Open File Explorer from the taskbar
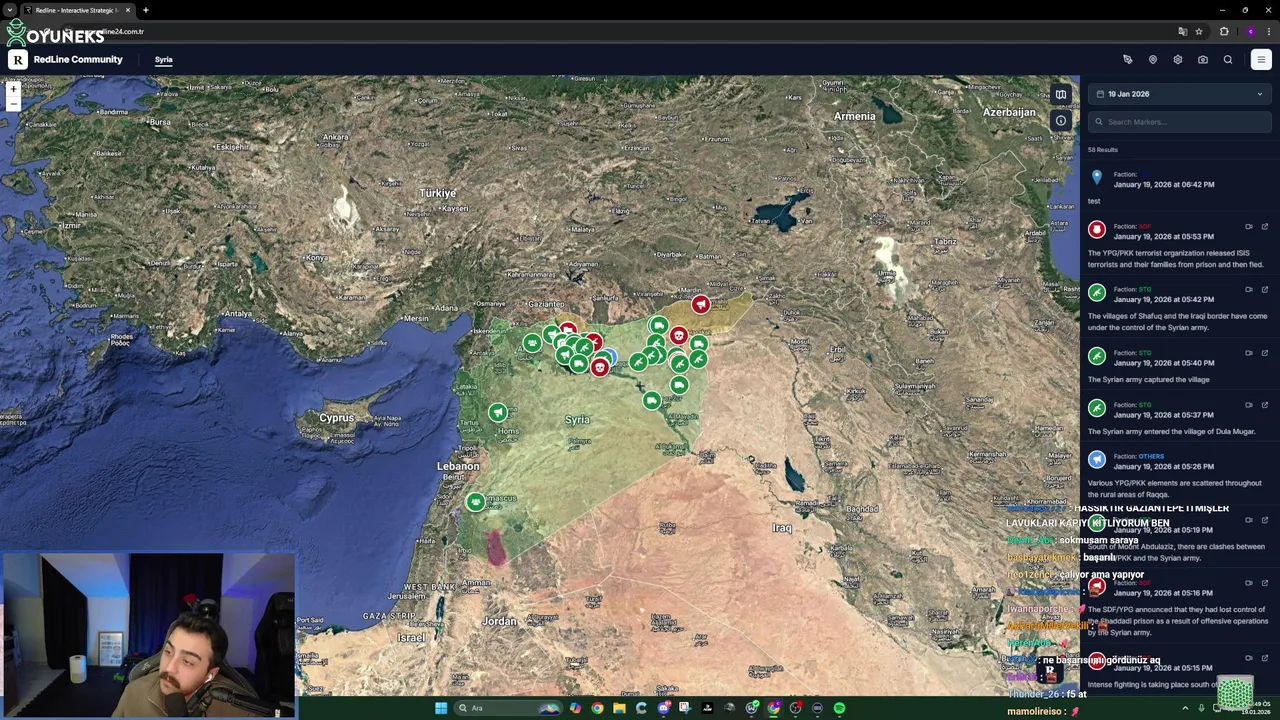The width and height of the screenshot is (1280, 720). coord(619,708)
